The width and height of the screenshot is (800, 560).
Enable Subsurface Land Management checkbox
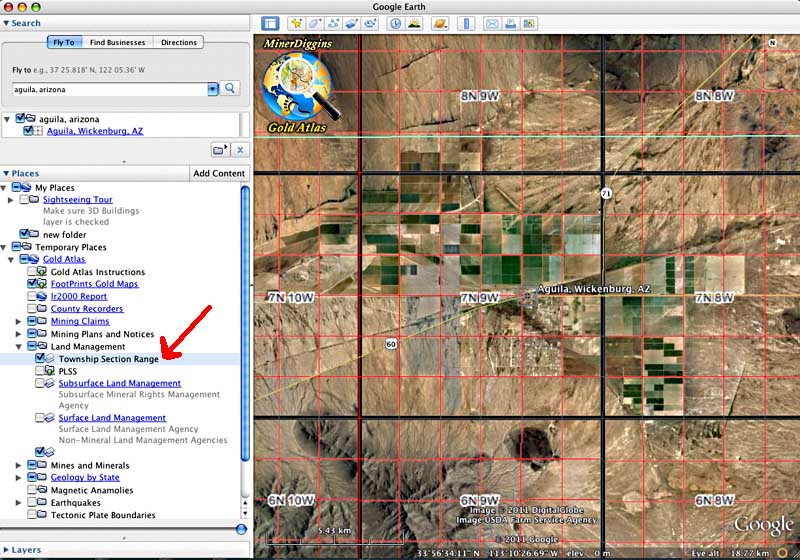tap(40, 383)
